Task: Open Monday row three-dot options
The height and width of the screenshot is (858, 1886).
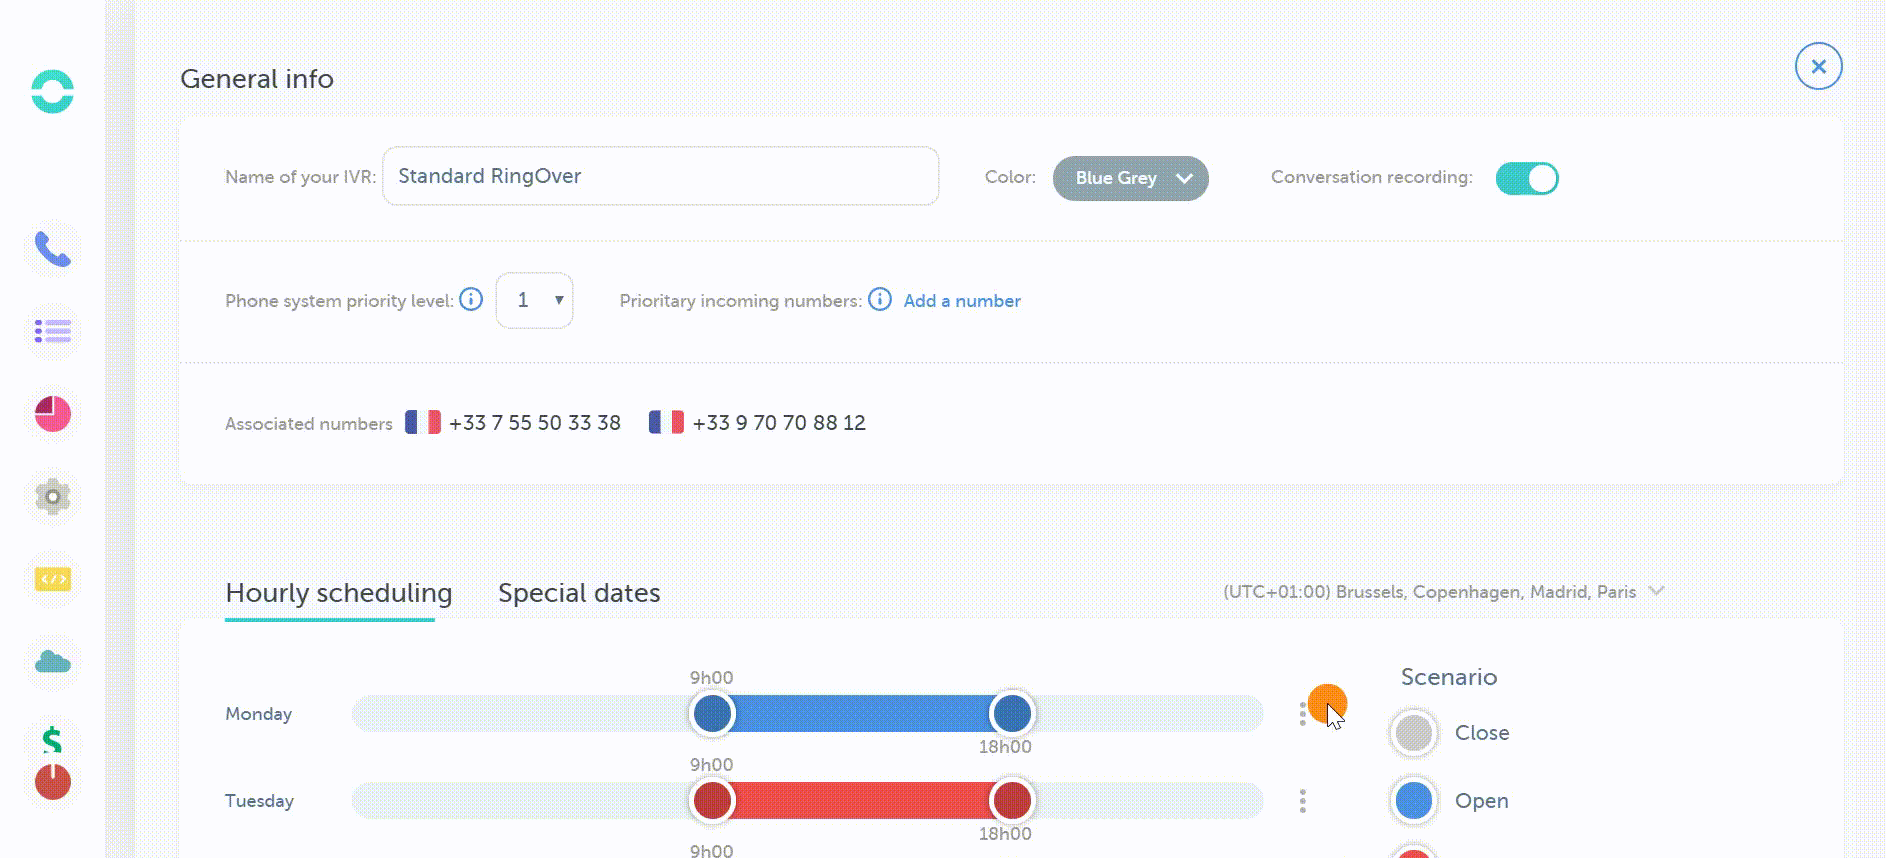Action: point(1302,714)
